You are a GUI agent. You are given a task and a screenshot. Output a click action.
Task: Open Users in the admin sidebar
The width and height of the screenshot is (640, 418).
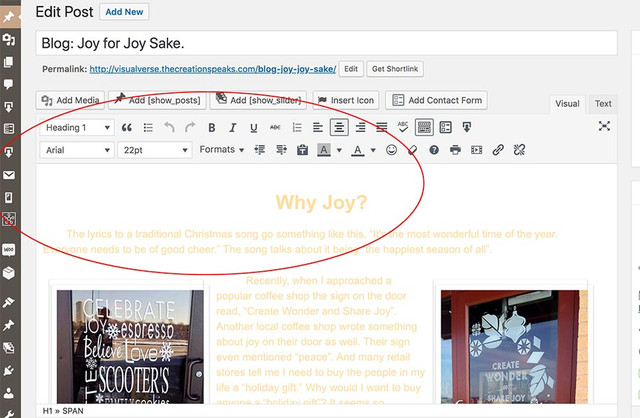[x=9, y=393]
